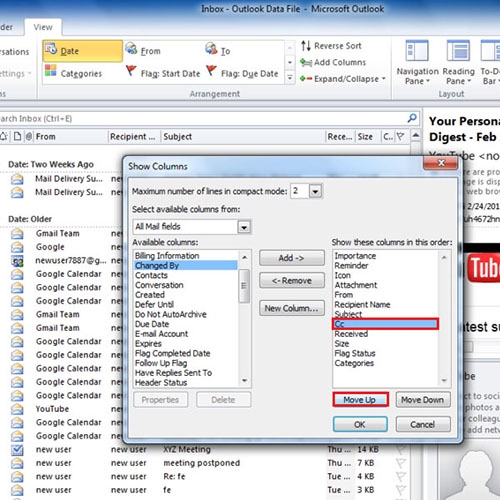500x500 pixels.
Task: Click the Reverse Sort icon
Action: pos(306,46)
